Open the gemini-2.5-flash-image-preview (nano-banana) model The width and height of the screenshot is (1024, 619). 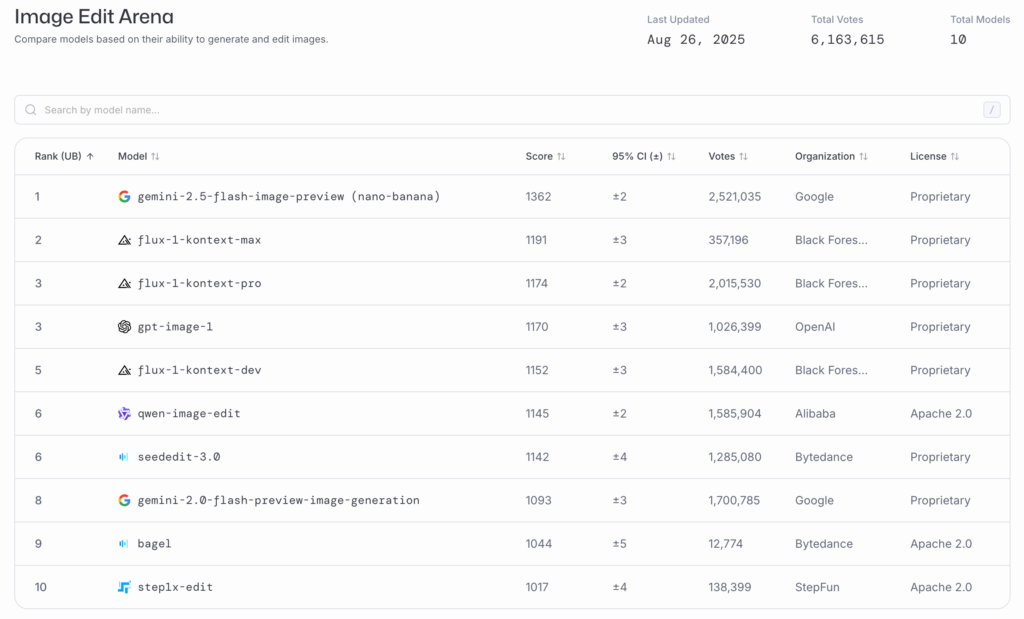coord(289,197)
